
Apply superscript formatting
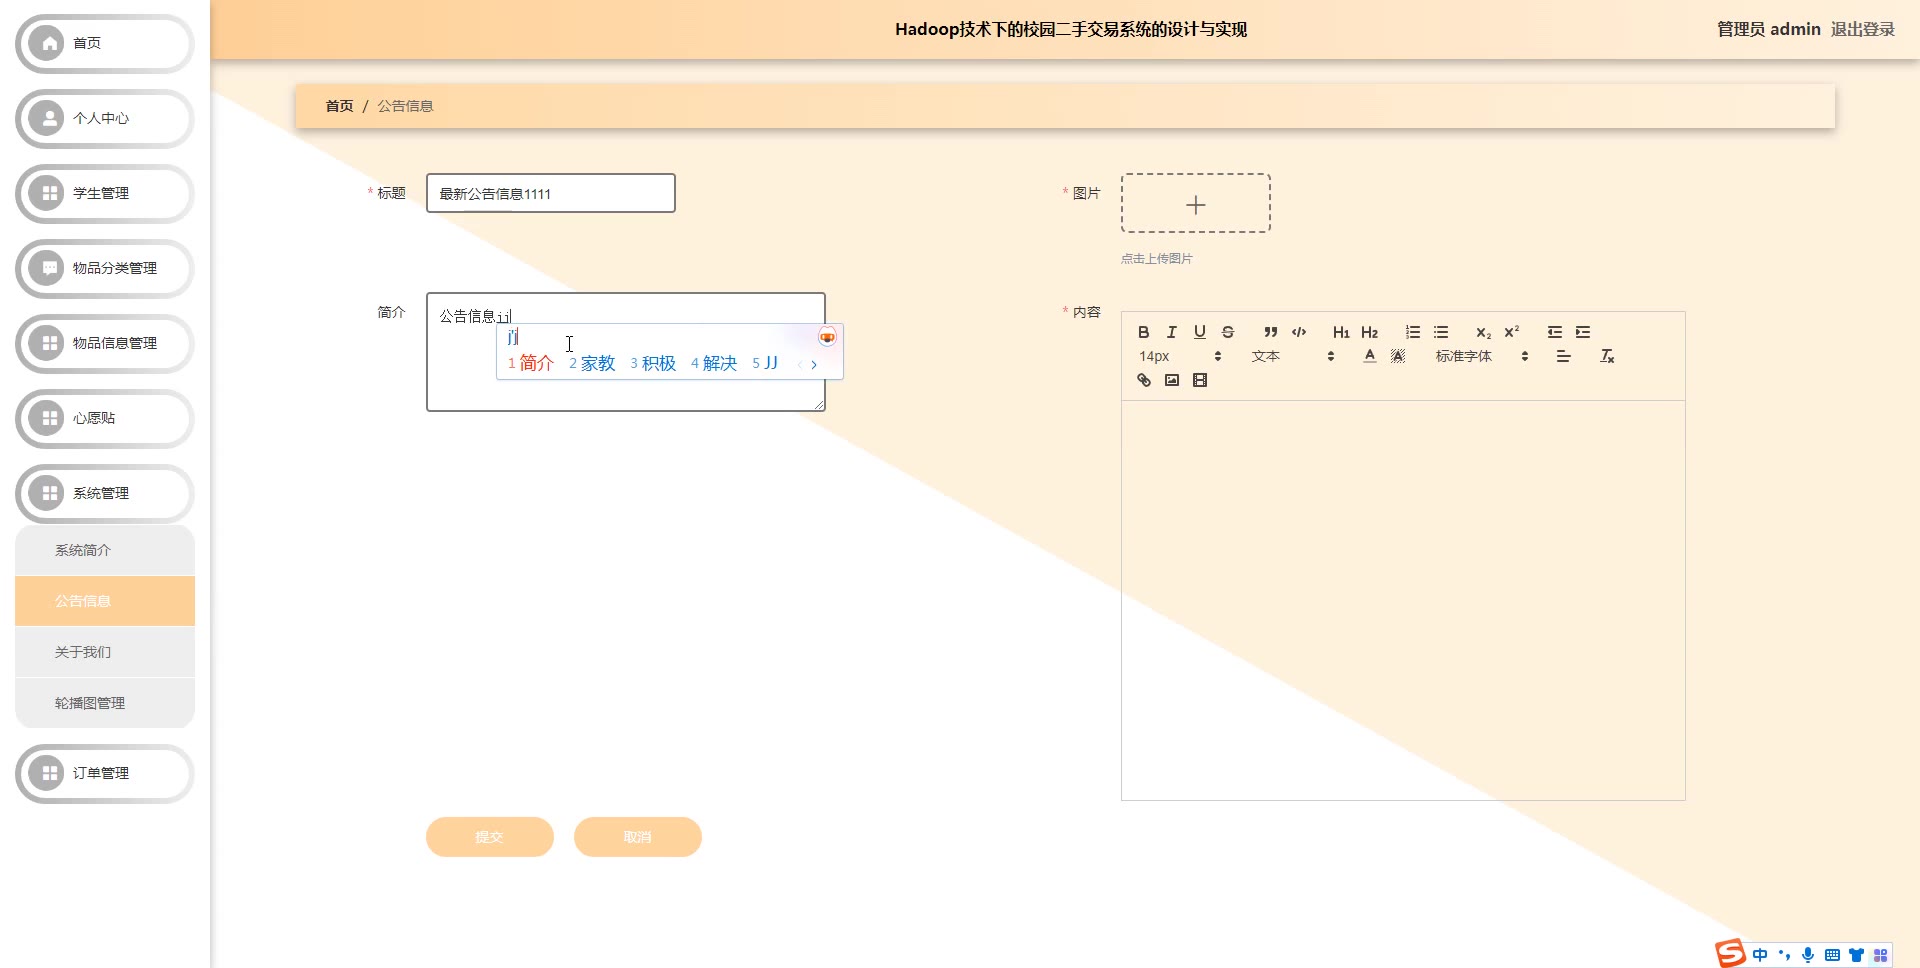1512,332
